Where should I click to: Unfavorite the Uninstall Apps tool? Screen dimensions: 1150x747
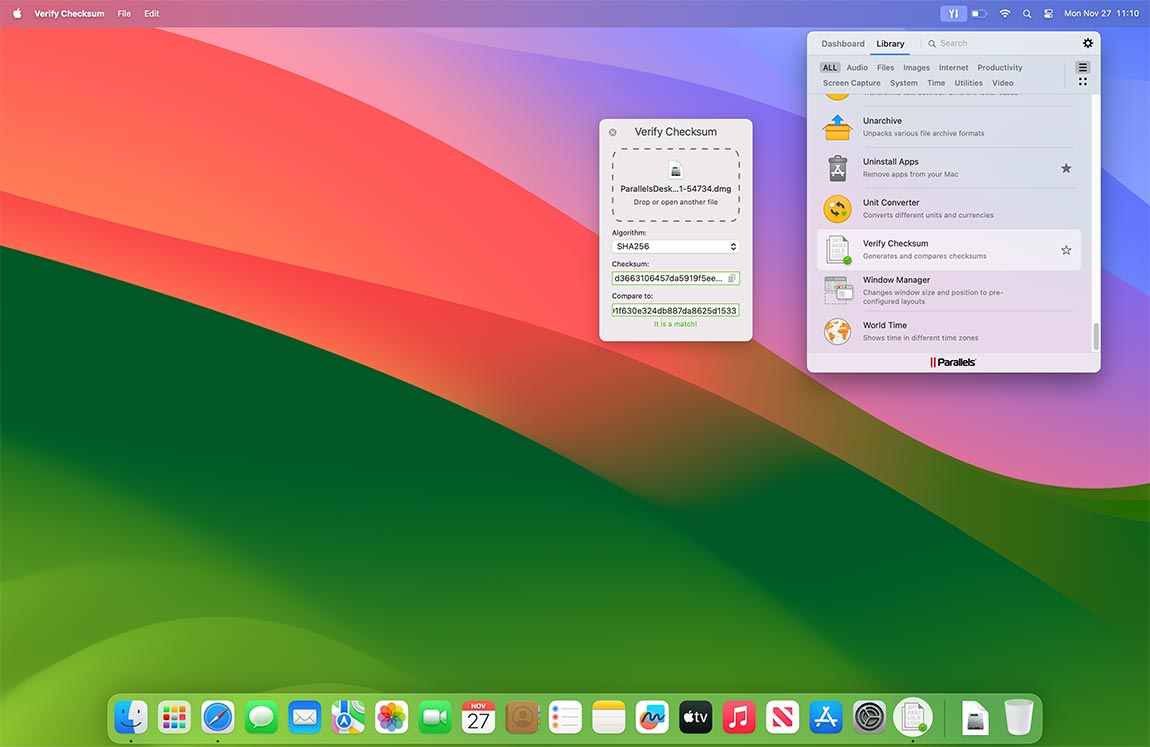coord(1066,168)
